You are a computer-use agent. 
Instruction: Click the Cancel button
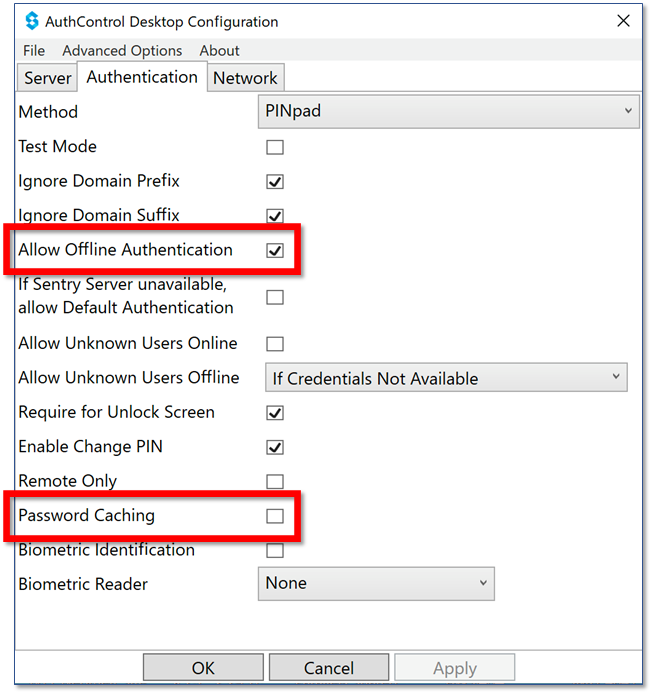pos(329,667)
